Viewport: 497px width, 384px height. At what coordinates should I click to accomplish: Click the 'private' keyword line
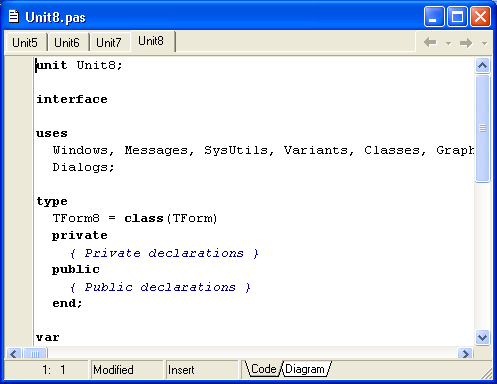tap(80, 235)
